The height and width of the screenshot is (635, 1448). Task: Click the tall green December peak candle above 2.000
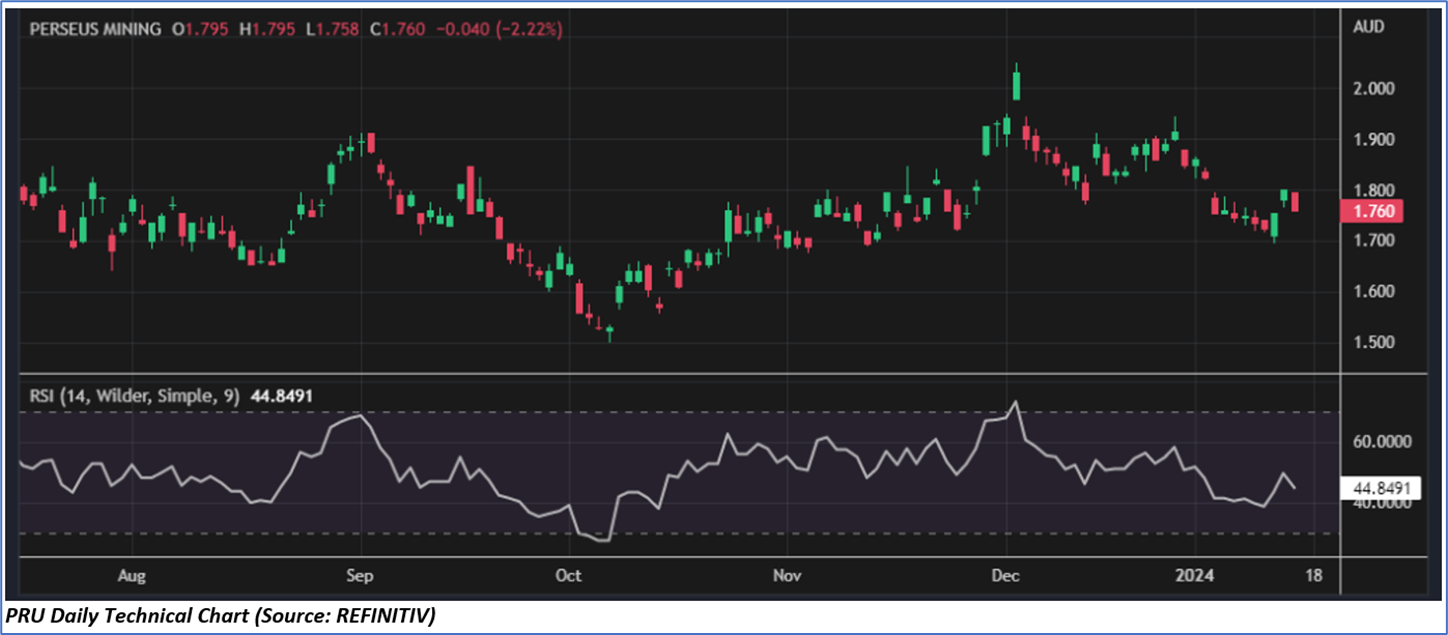point(1016,84)
